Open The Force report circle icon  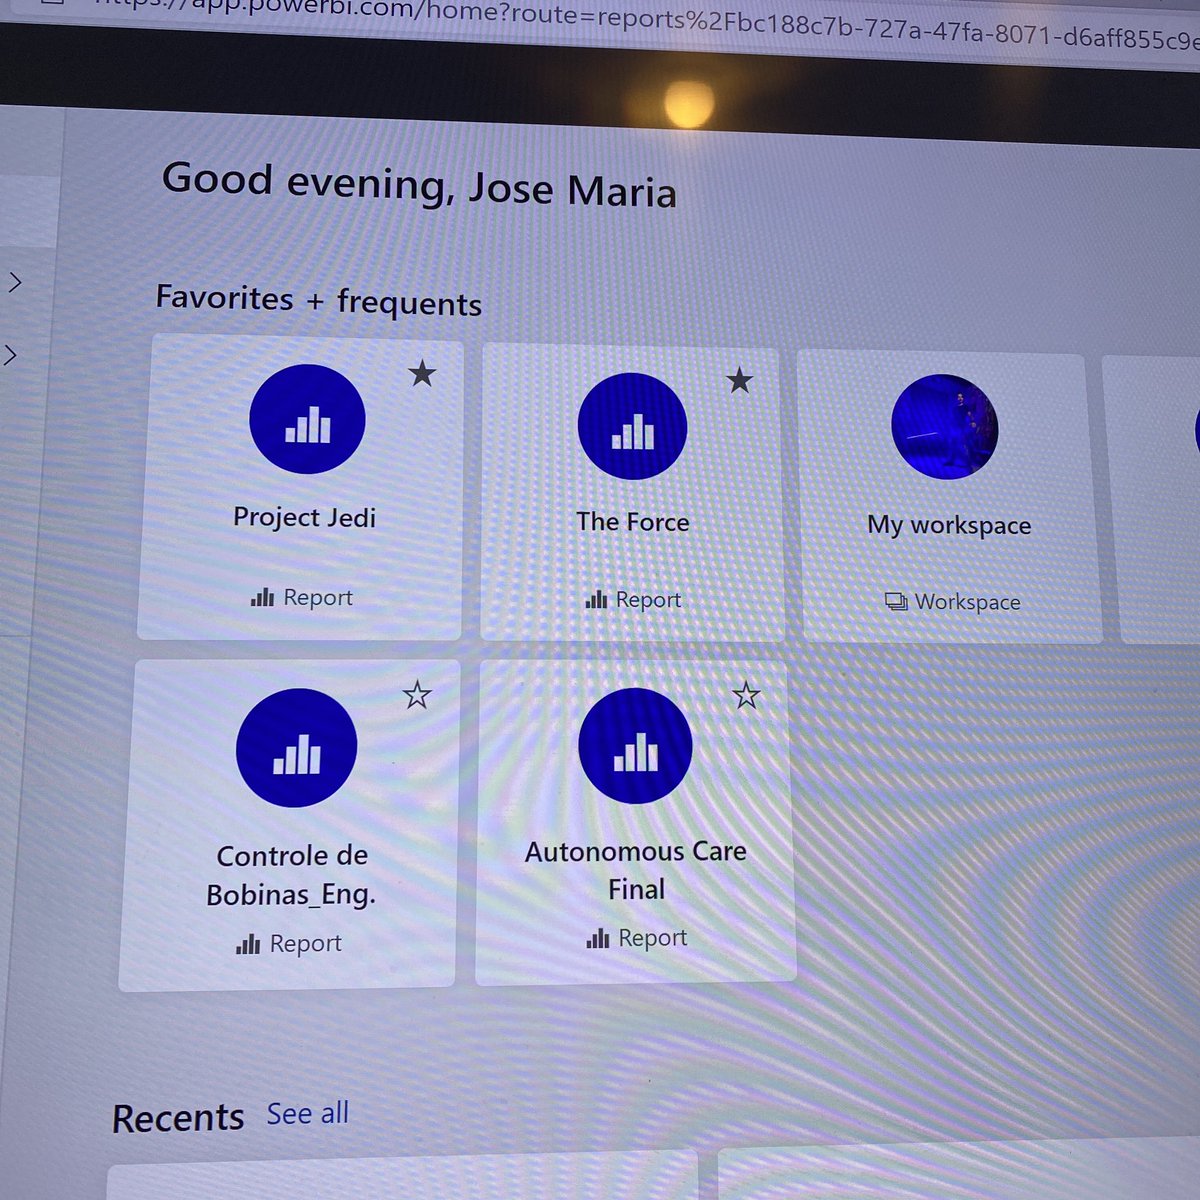point(633,427)
